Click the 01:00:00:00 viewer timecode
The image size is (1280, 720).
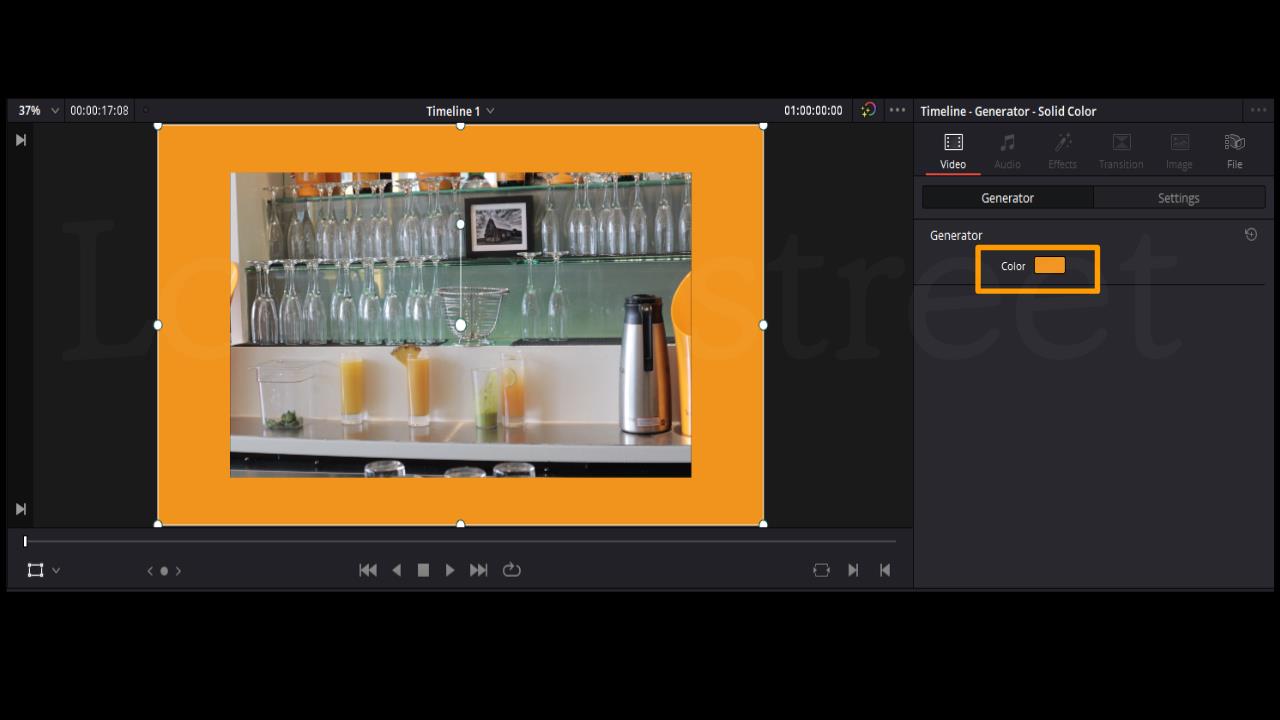[x=813, y=111]
